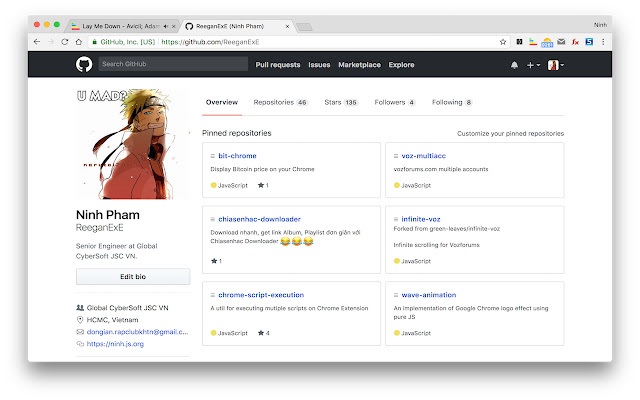Image resolution: width=640 pixels, height=400 pixels.
Task: Click the ReeganExE username text
Action: 100,227
